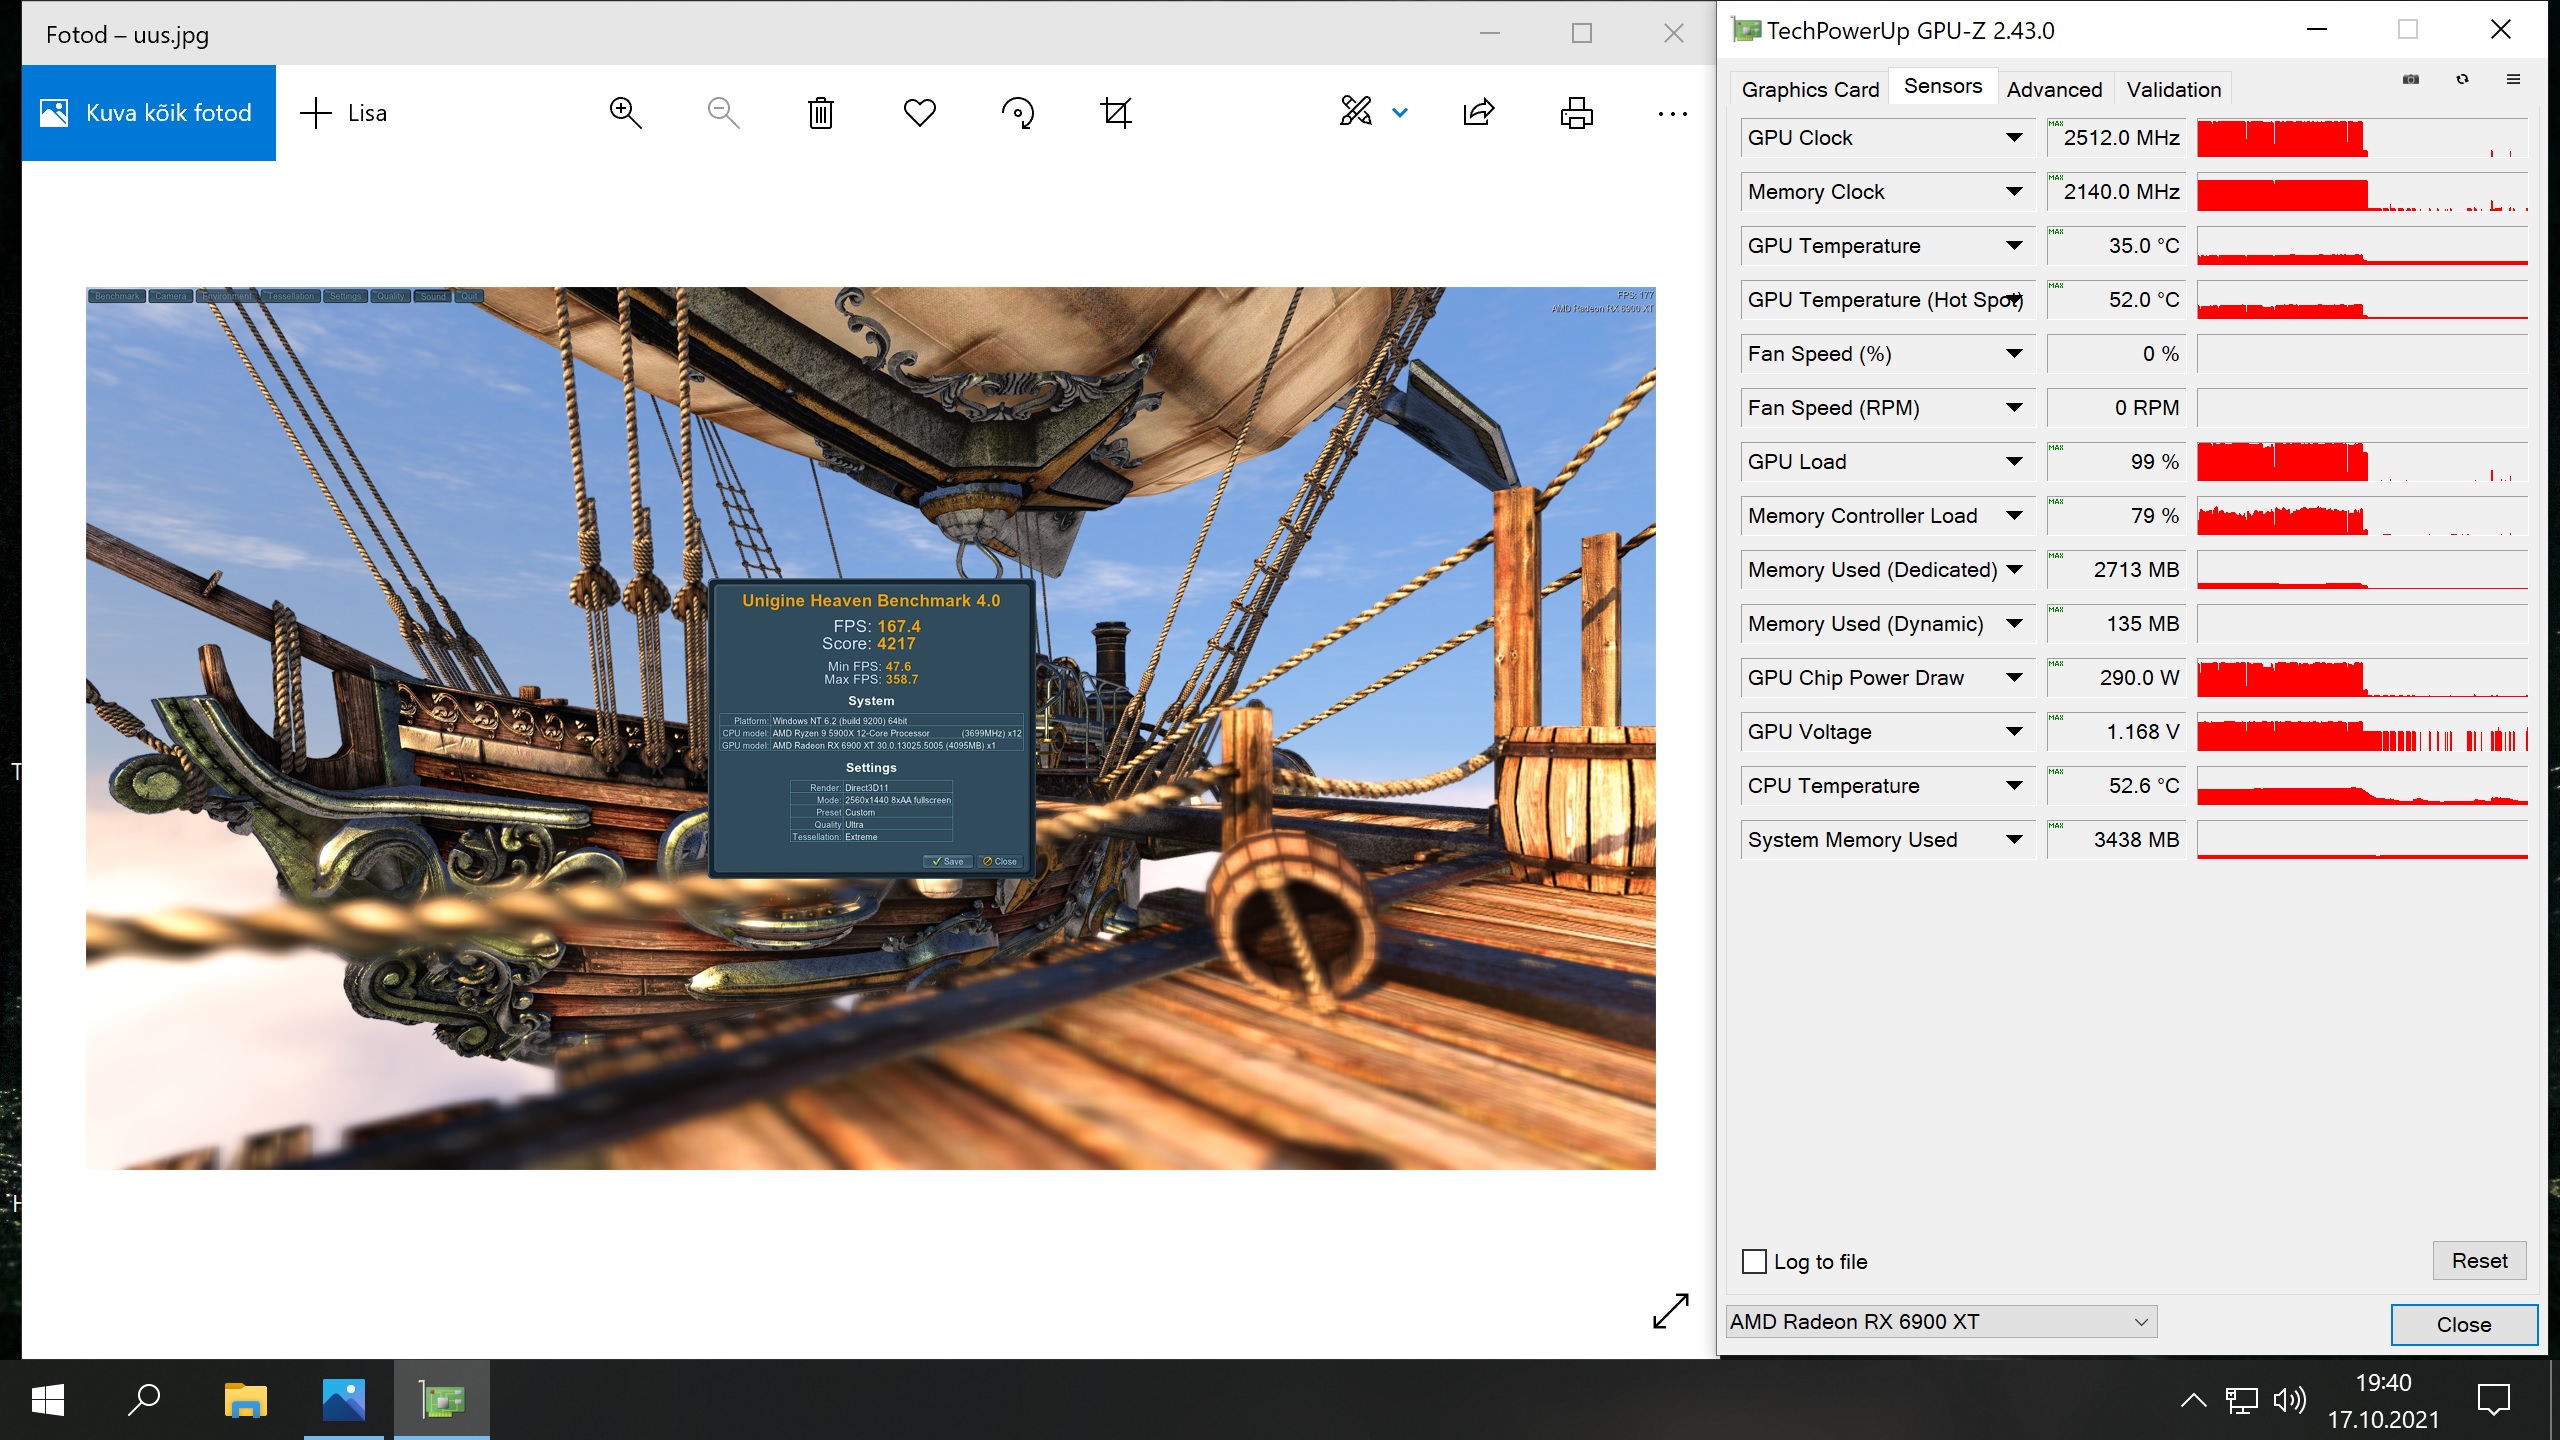Viewport: 2560px width, 1440px height.
Task: Click the GPU-Z Close button
Action: point(2464,1325)
